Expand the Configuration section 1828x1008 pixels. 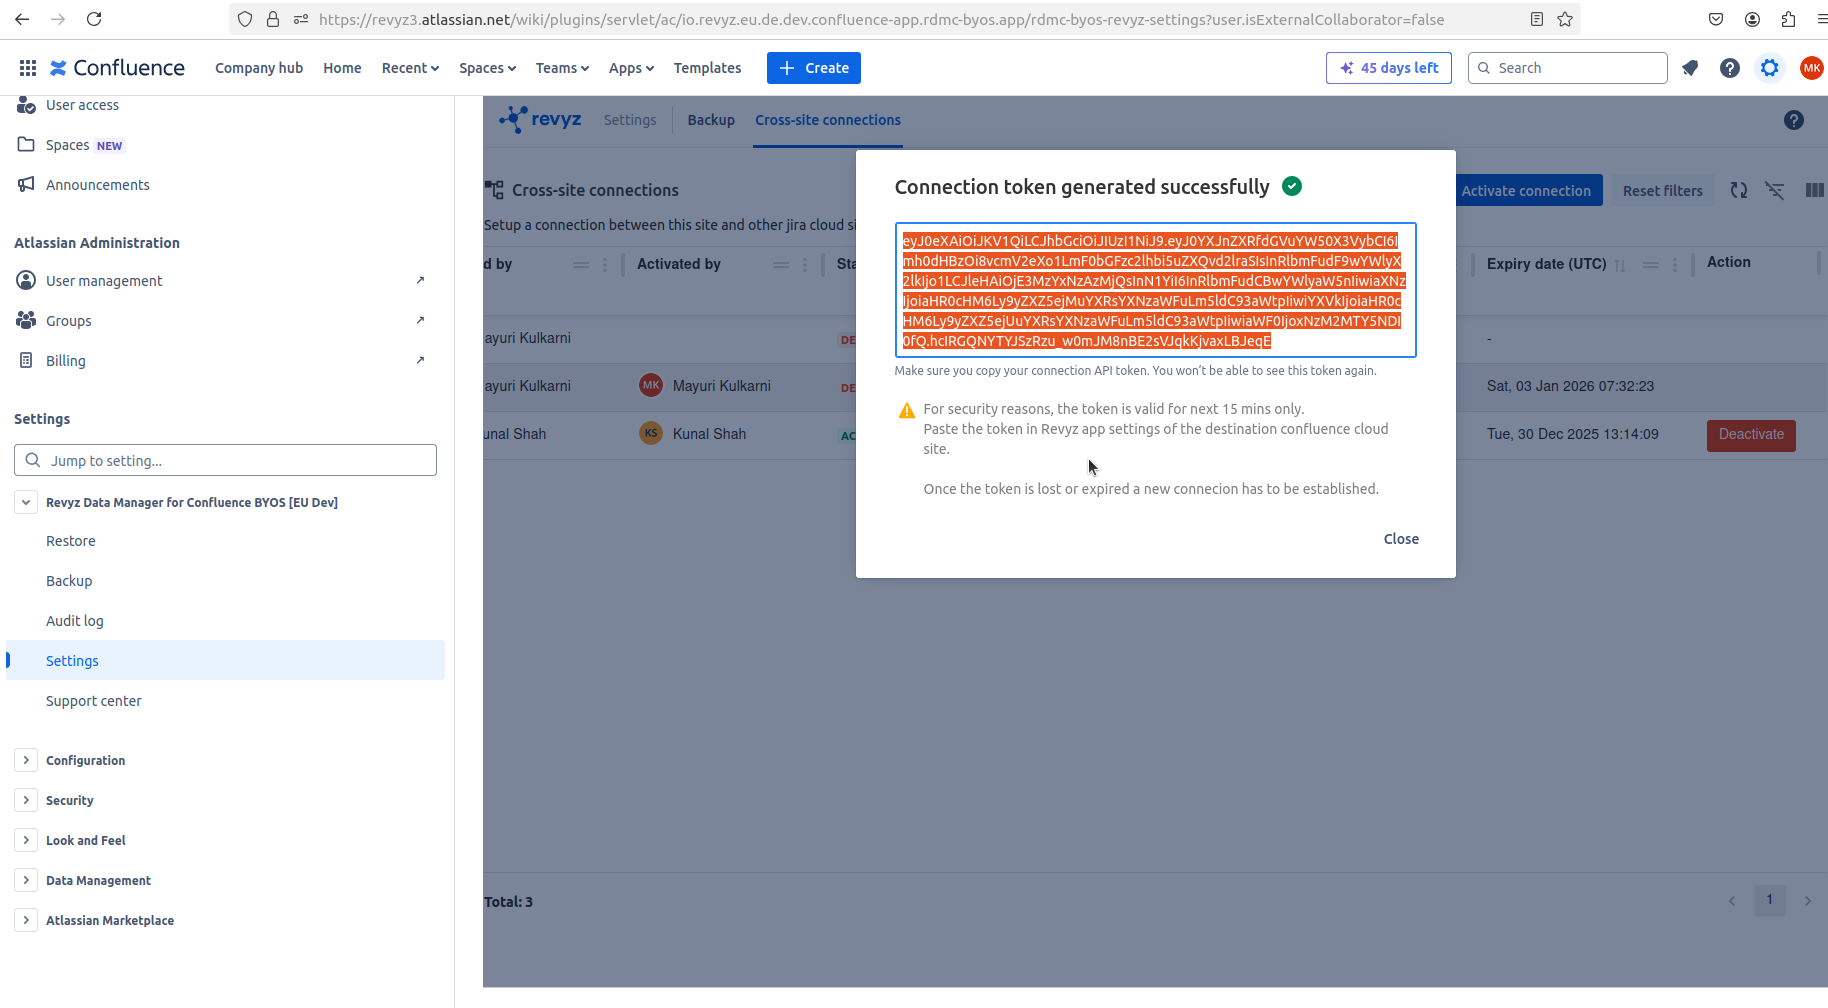pos(26,760)
